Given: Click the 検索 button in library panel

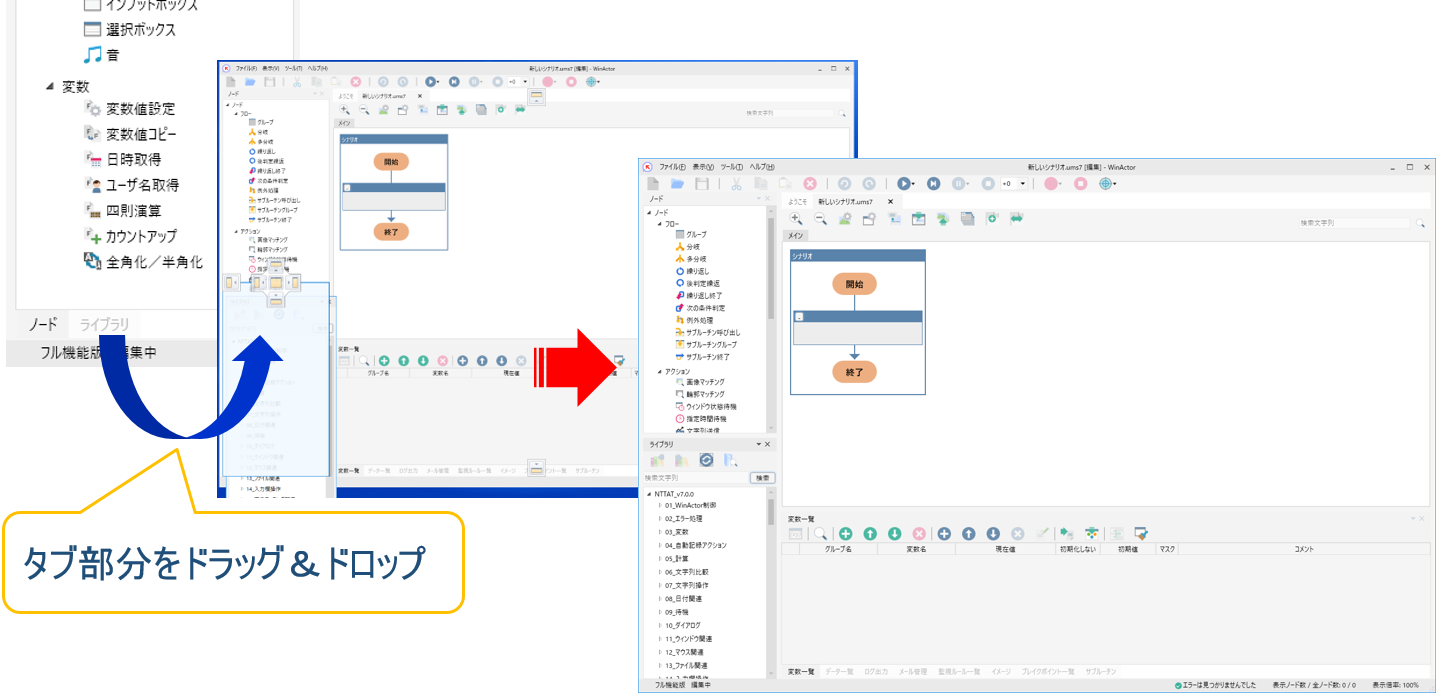Looking at the screenshot, I should tap(762, 478).
